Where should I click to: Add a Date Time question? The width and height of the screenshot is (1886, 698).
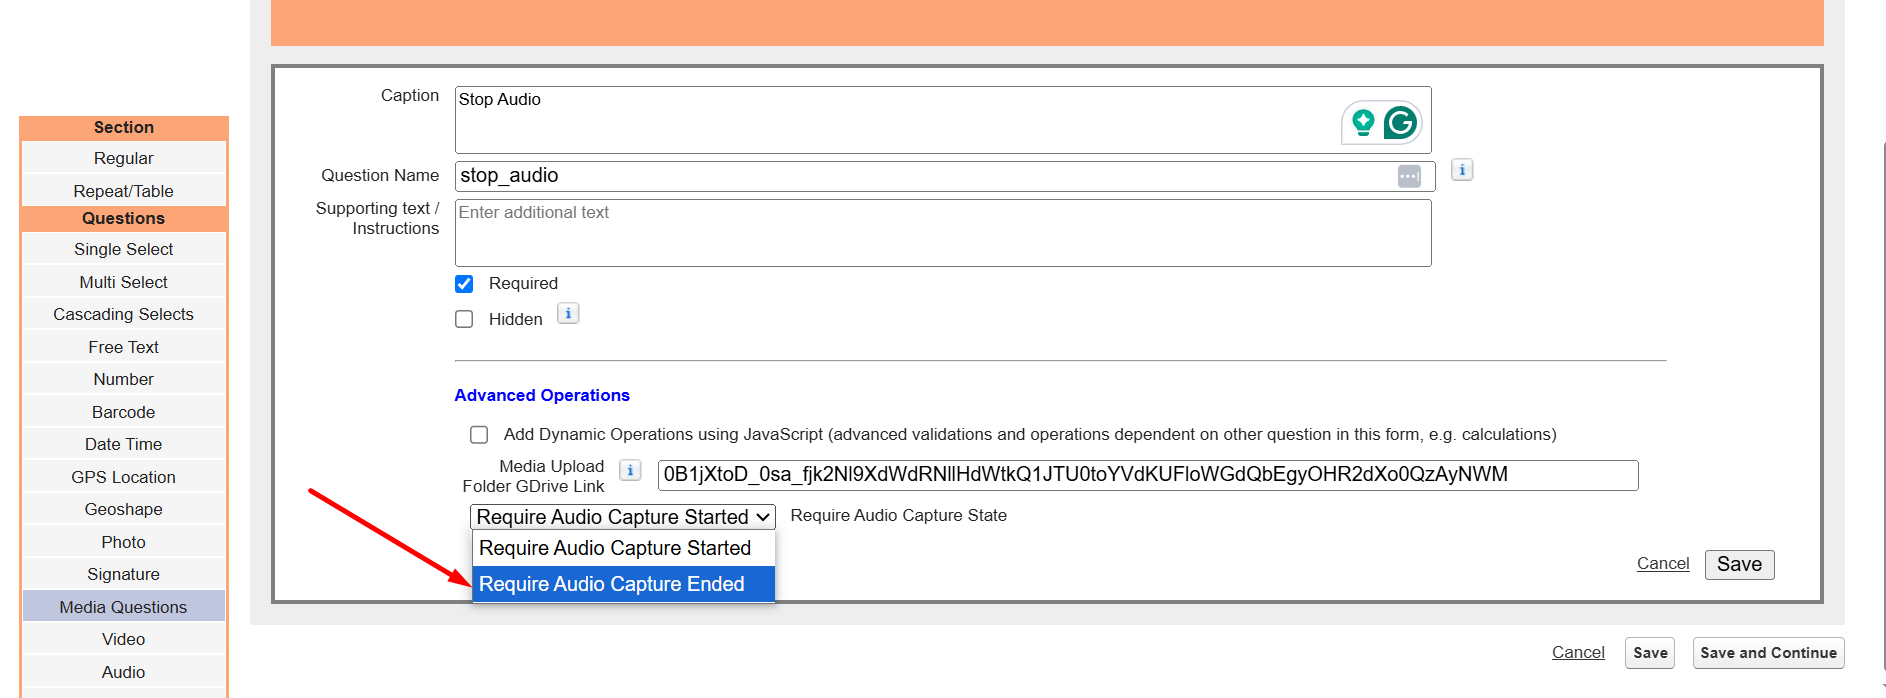[124, 444]
